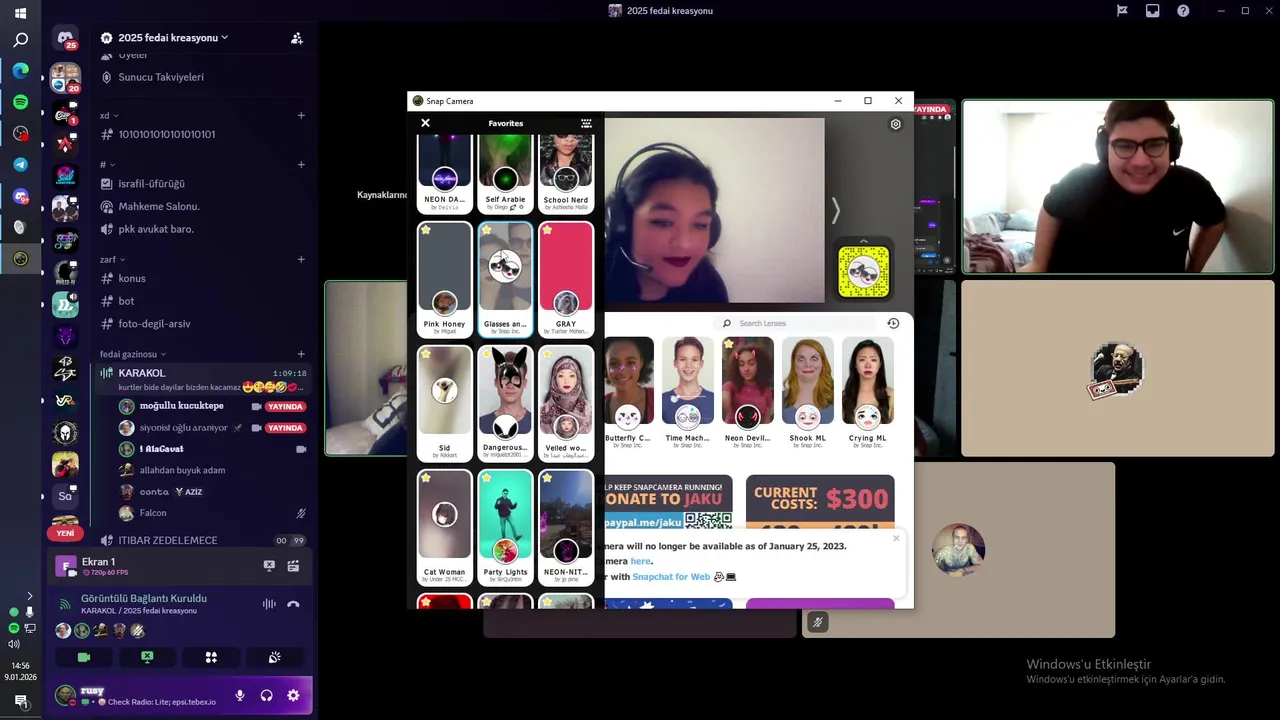Open Snap Camera settings gear icon
Image resolution: width=1280 pixels, height=720 pixels.
pos(895,124)
